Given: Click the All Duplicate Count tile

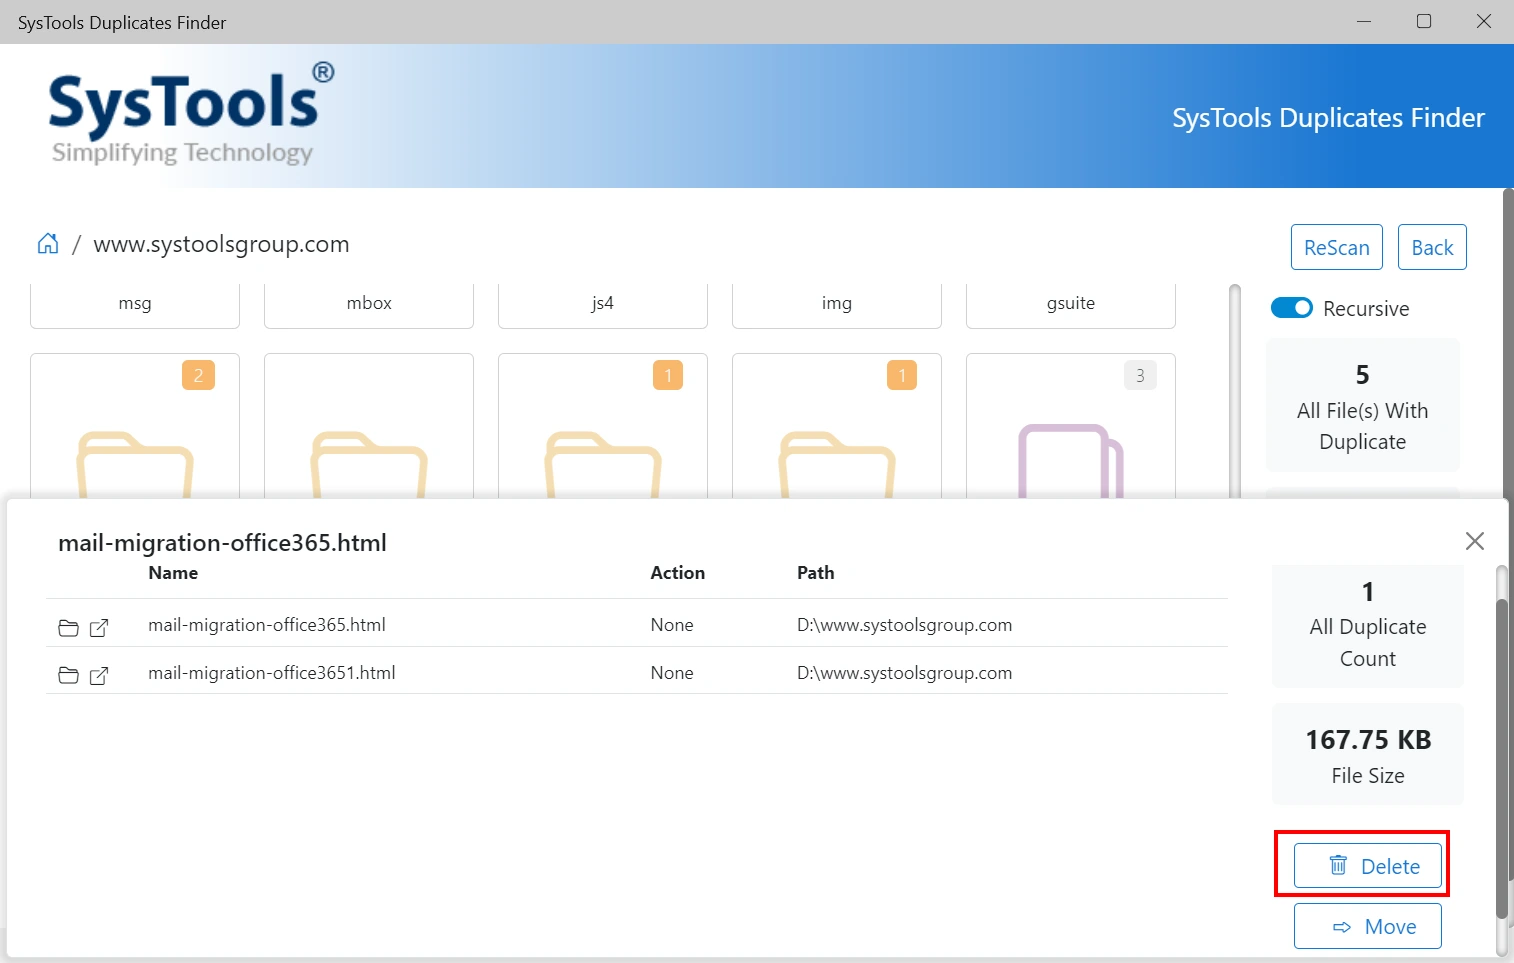Looking at the screenshot, I should (1368, 626).
